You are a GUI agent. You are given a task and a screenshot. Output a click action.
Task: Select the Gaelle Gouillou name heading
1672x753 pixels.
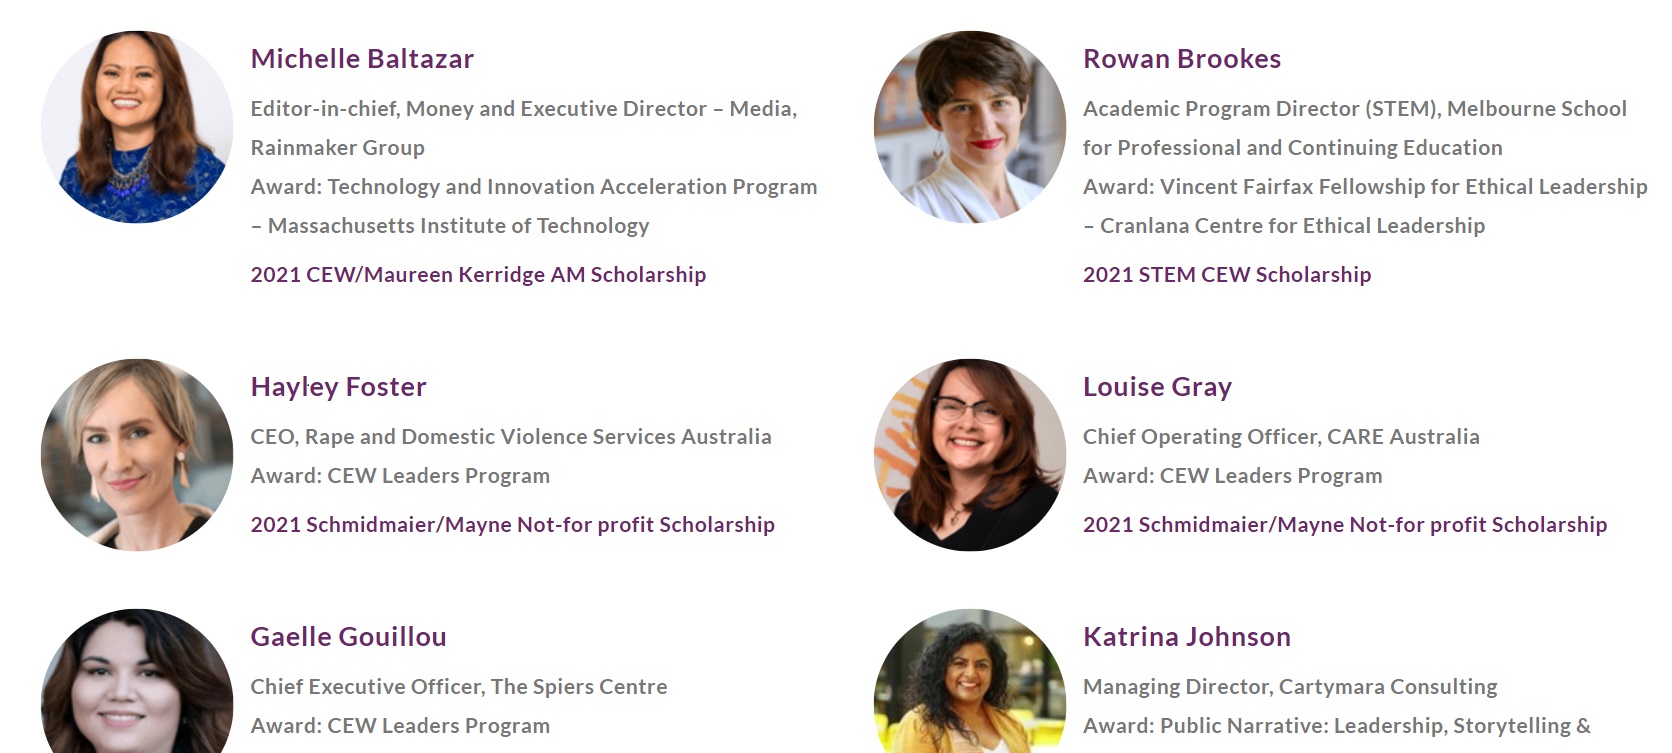(x=348, y=637)
